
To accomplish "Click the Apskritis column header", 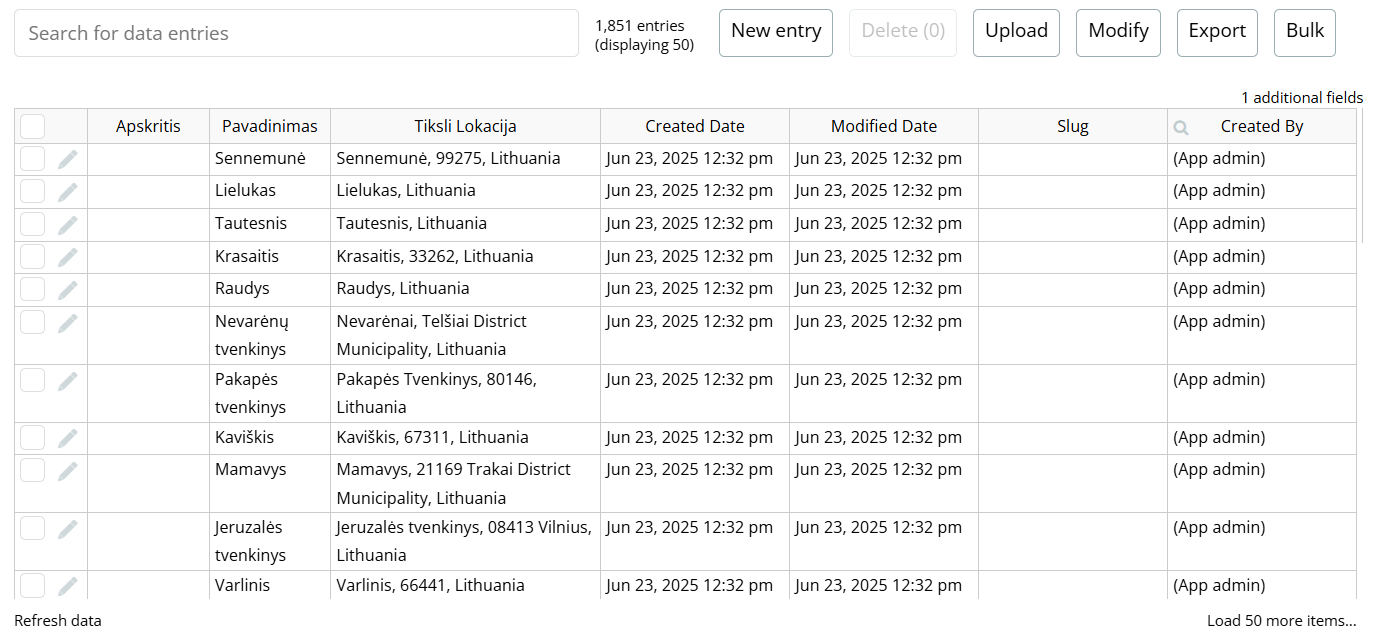I will tap(148, 126).
